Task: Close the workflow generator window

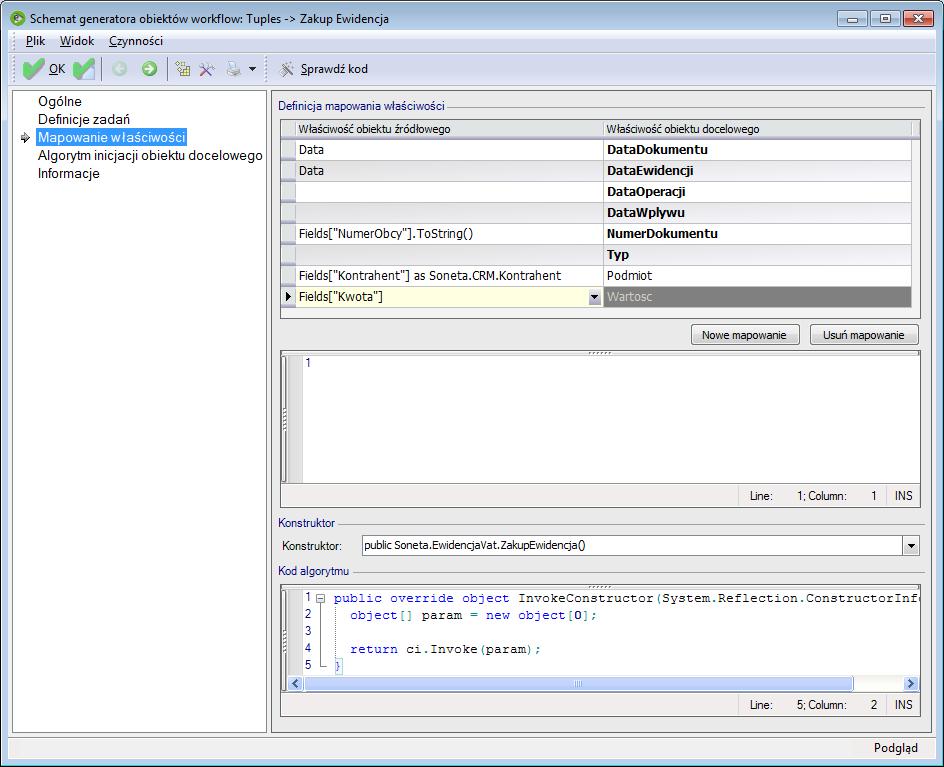Action: pyautogui.click(x=918, y=19)
